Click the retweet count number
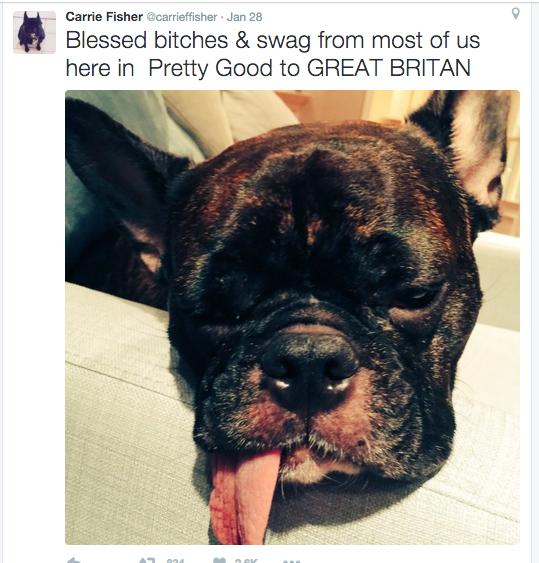Image resolution: width=539 pixels, height=563 pixels. coord(175,560)
